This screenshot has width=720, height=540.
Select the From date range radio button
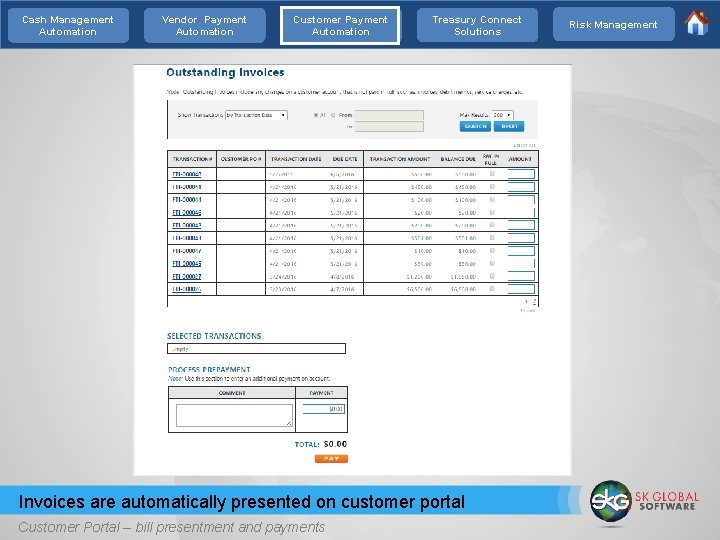[333, 115]
